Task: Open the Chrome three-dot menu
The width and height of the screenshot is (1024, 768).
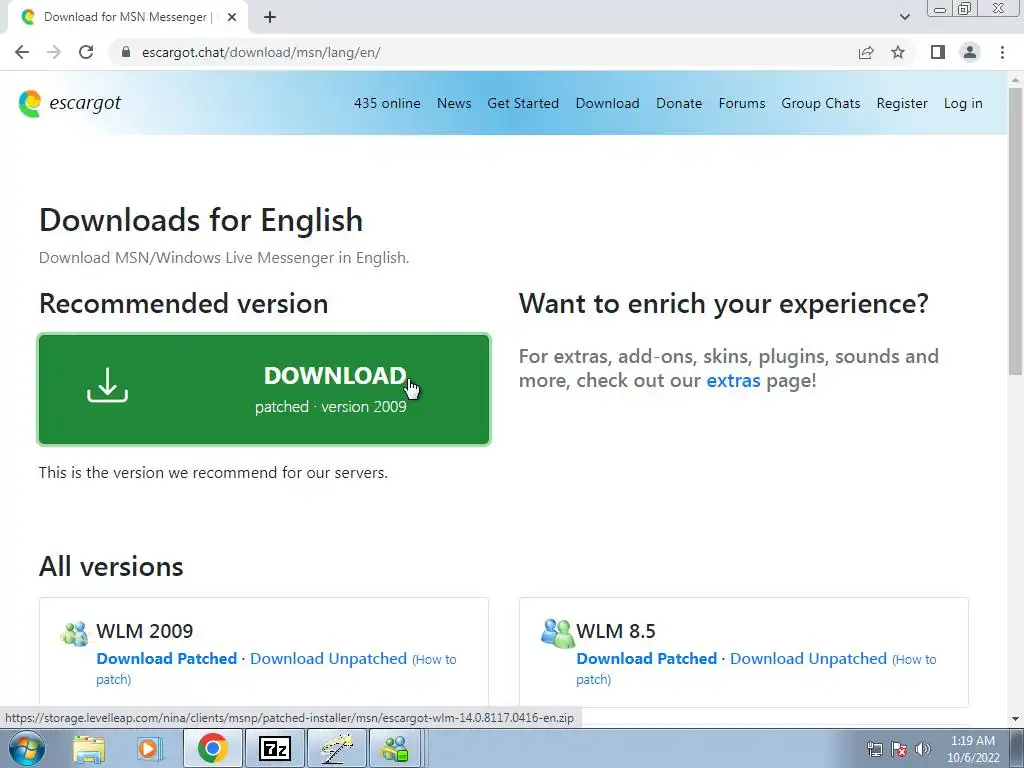Action: (1002, 52)
